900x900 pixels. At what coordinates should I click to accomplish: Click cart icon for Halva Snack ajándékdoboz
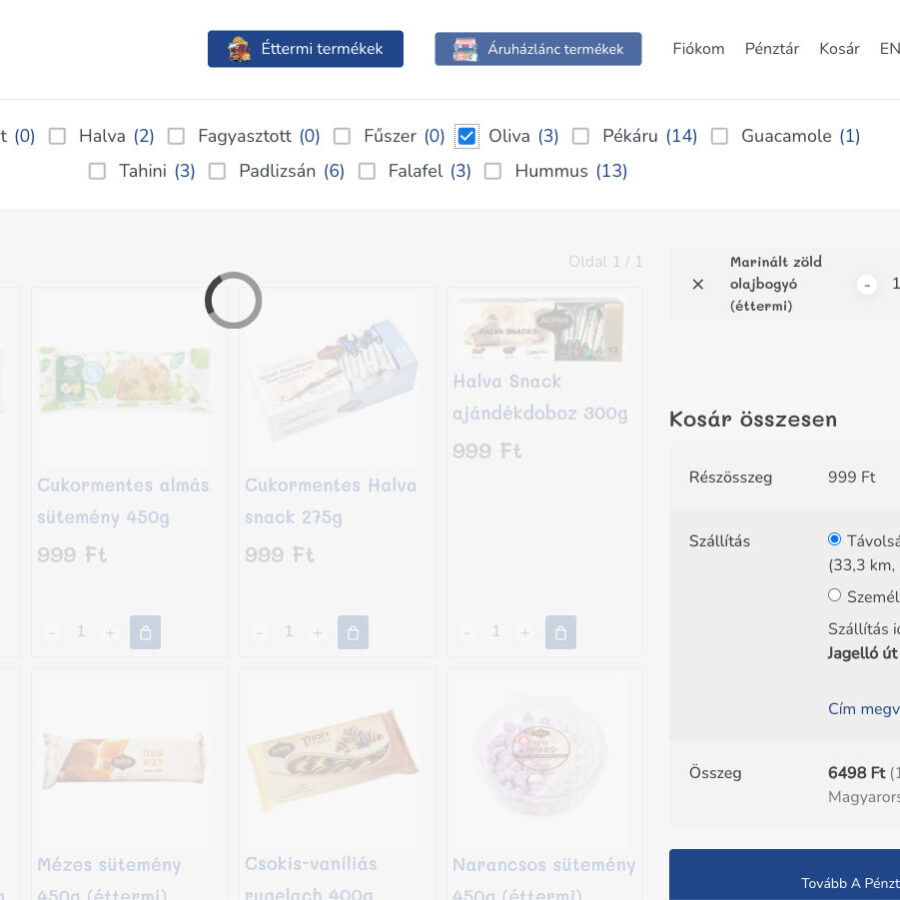pyautogui.click(x=560, y=632)
